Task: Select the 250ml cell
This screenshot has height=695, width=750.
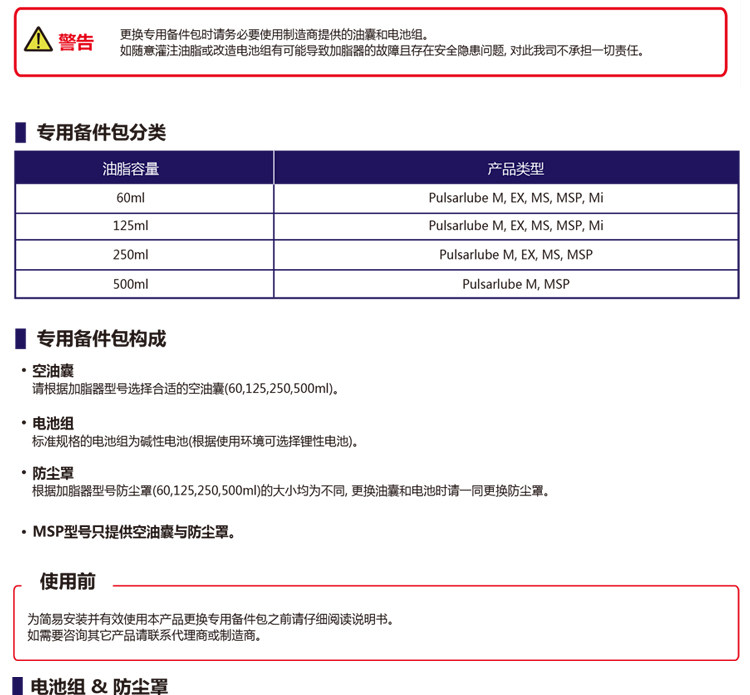Action: 144,254
